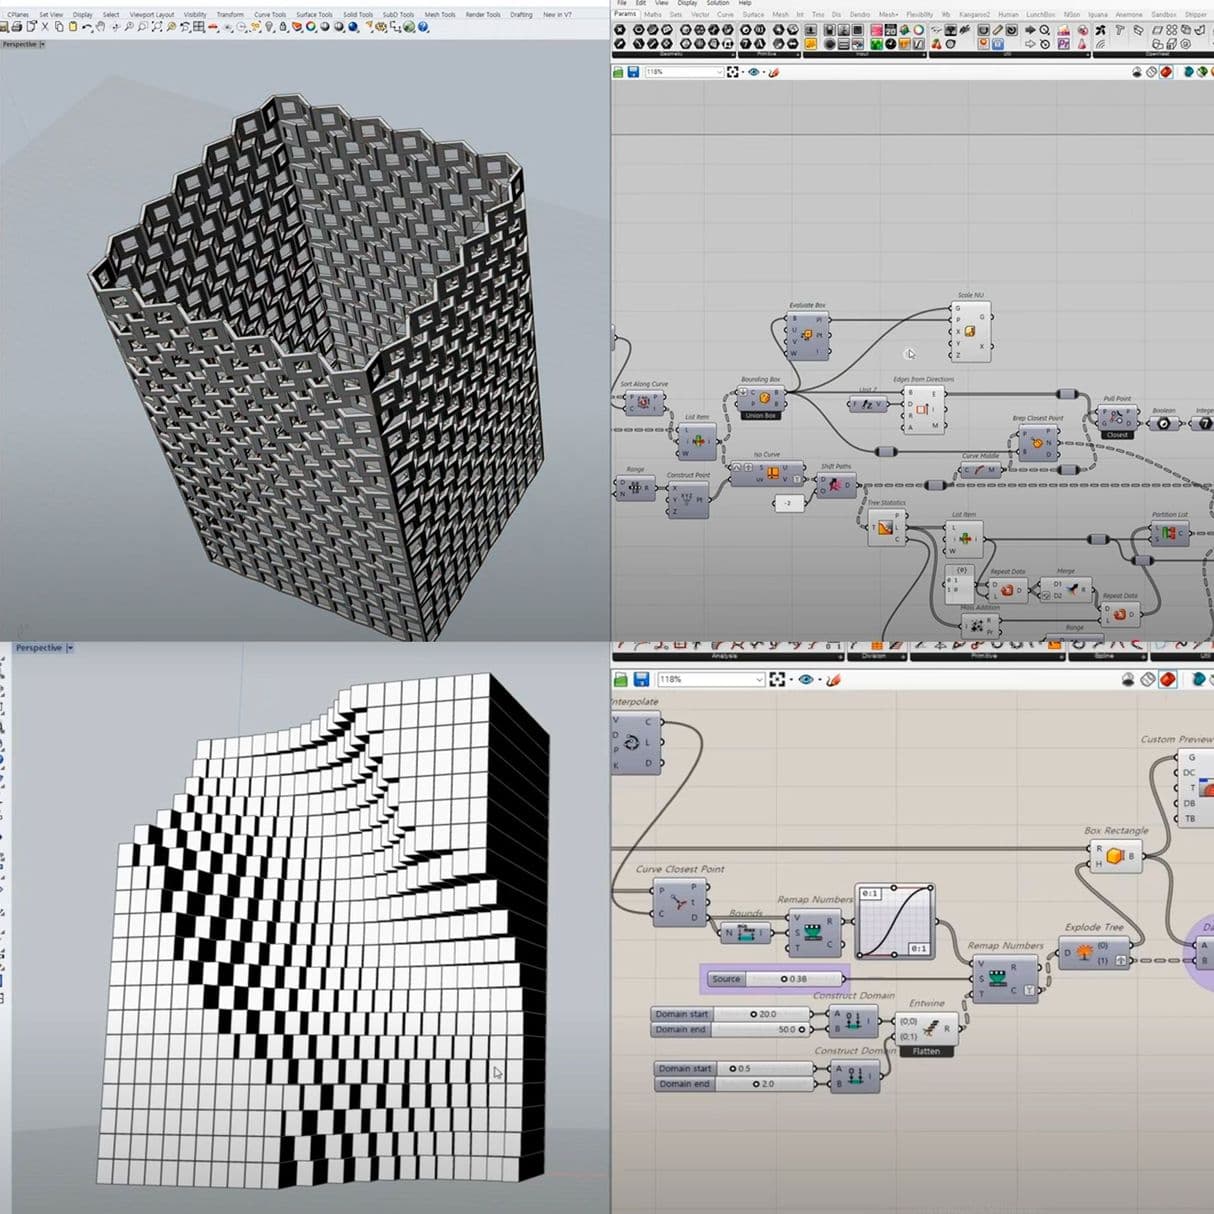Click the Flatten label under Entwine

926,1051
